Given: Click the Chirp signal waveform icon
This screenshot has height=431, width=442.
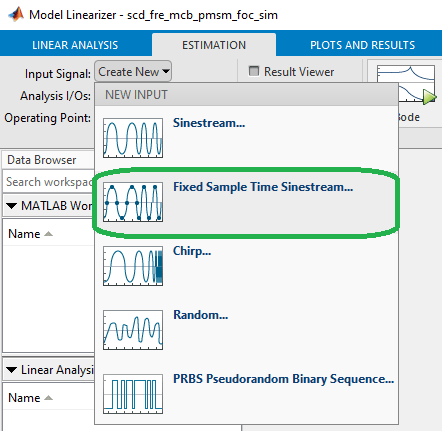Looking at the screenshot, I should click(x=133, y=266).
